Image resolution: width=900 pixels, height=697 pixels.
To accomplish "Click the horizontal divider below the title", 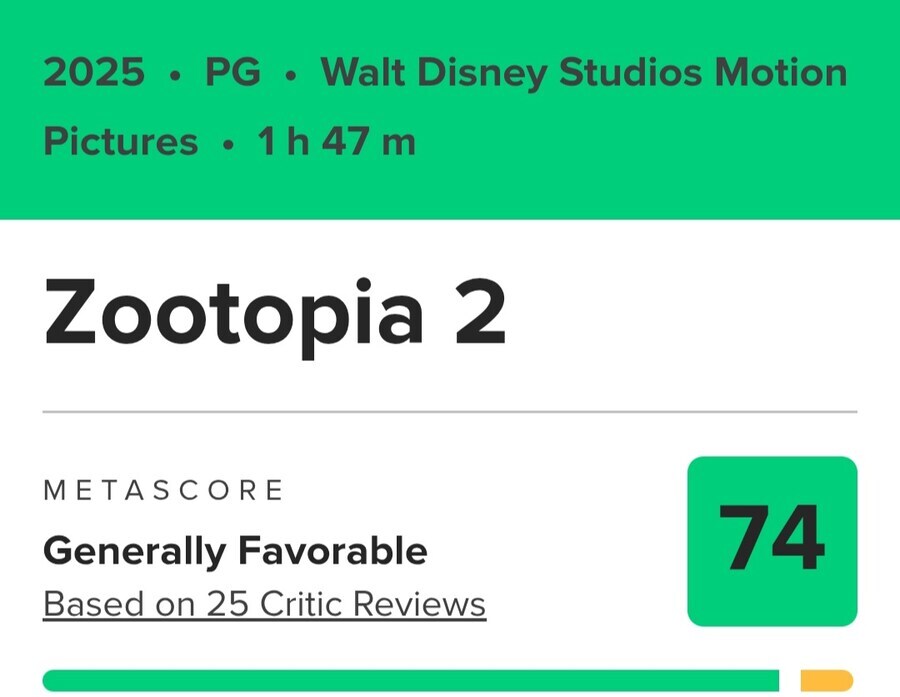I will point(450,411).
